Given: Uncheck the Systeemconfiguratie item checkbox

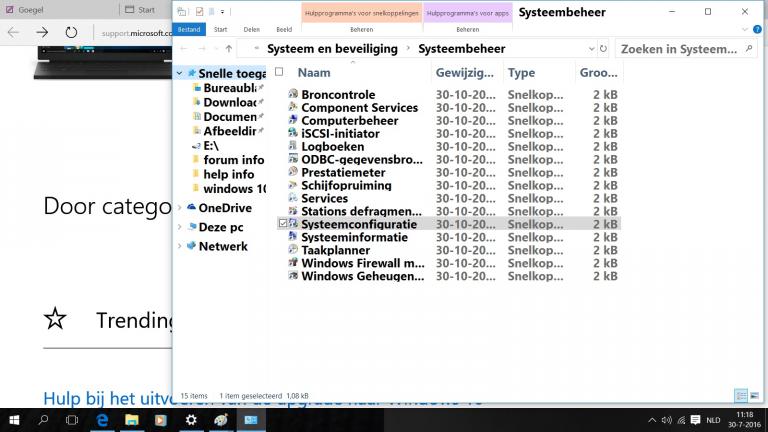Looking at the screenshot, I should coord(283,225).
